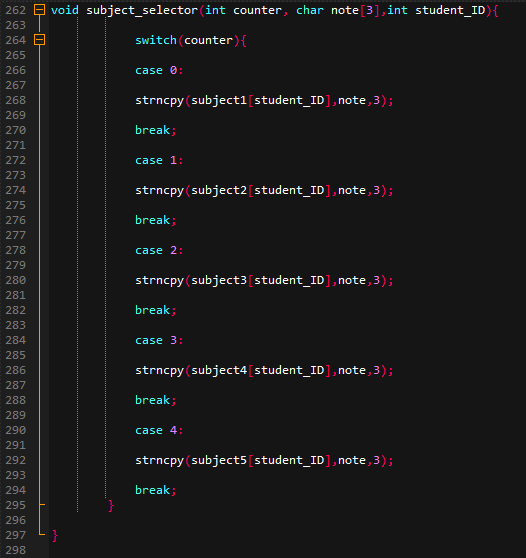The height and width of the screenshot is (558, 526).
Task: Collapse the subject_selector function fold marker
Action: pyautogui.click(x=39, y=10)
